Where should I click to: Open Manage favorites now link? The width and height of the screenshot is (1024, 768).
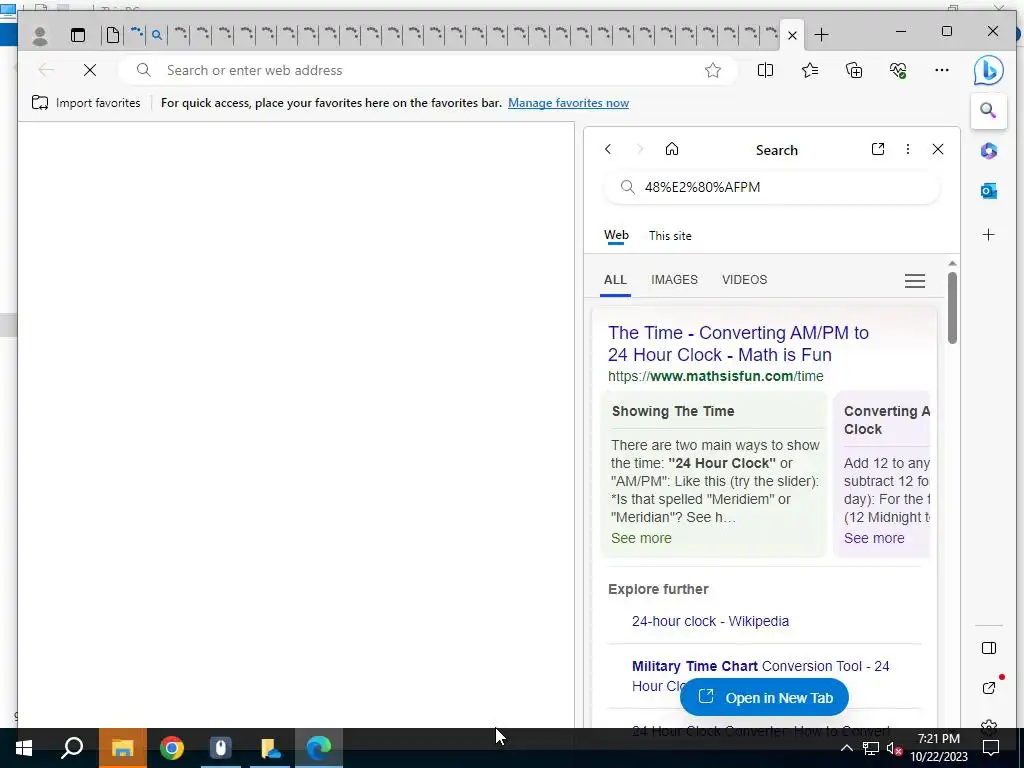pos(568,103)
